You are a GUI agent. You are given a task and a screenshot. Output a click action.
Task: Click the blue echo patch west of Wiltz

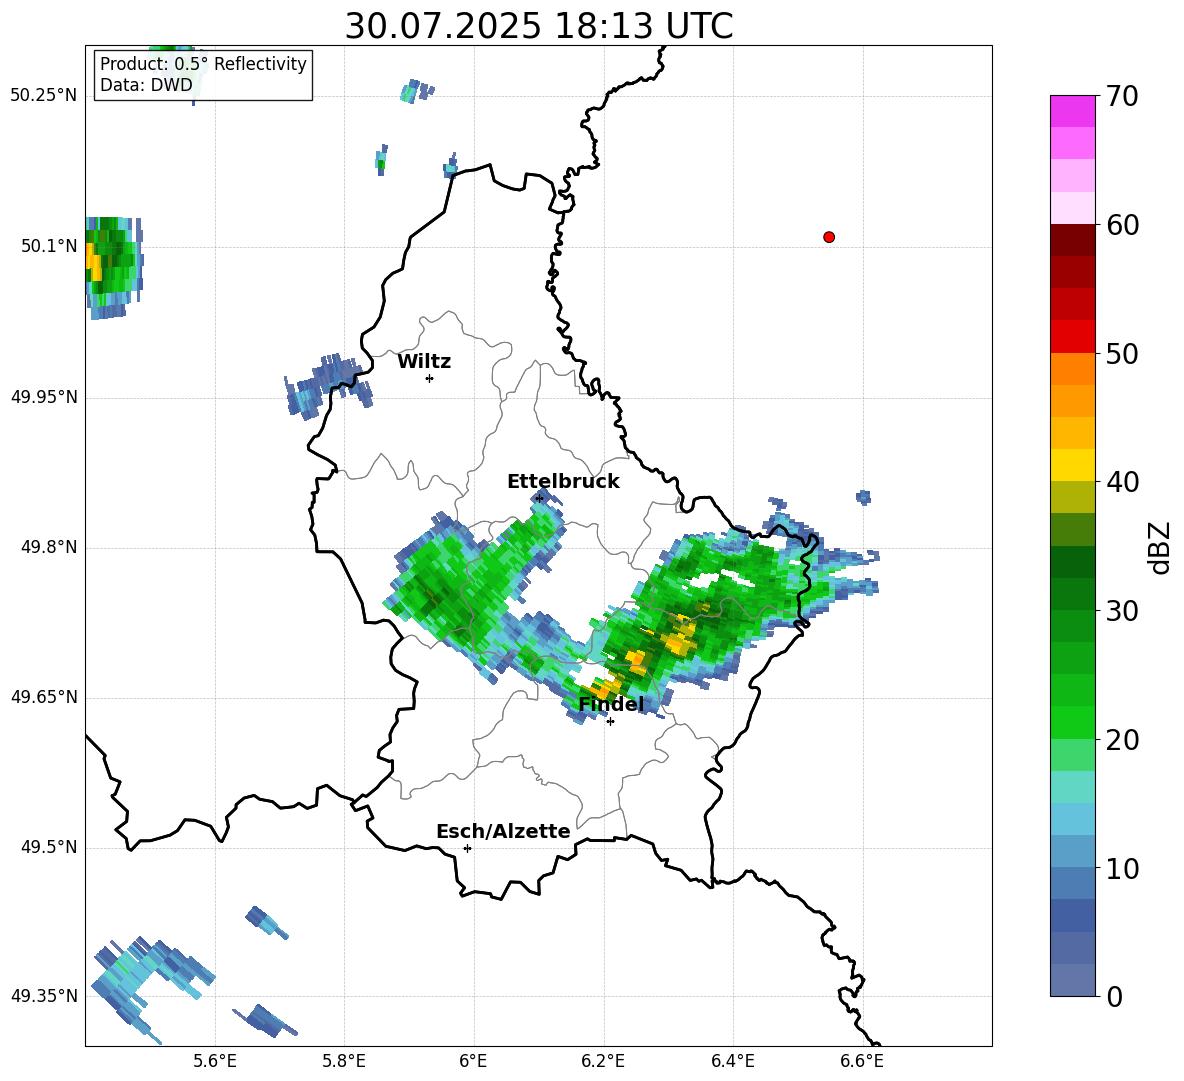tap(328, 385)
